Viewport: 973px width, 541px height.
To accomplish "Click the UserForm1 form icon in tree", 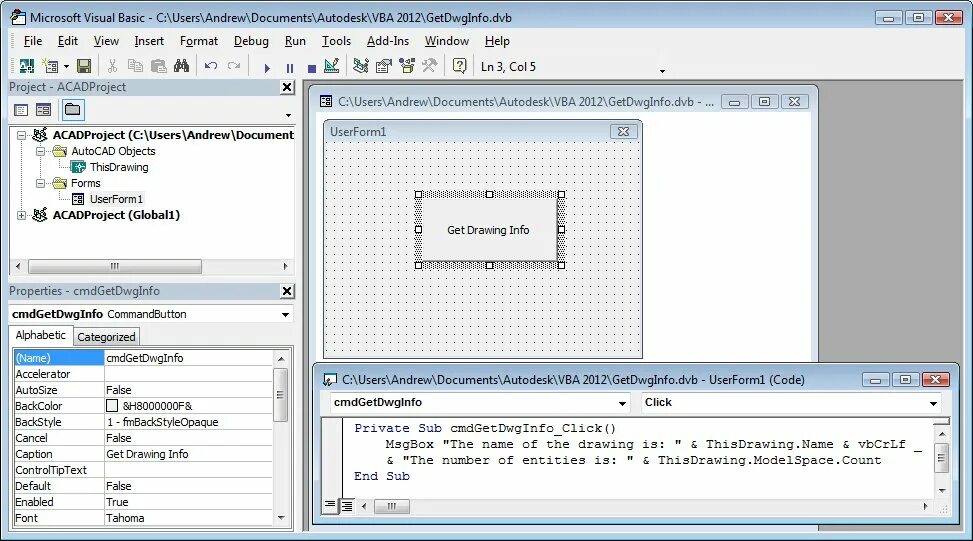I will 78,199.
